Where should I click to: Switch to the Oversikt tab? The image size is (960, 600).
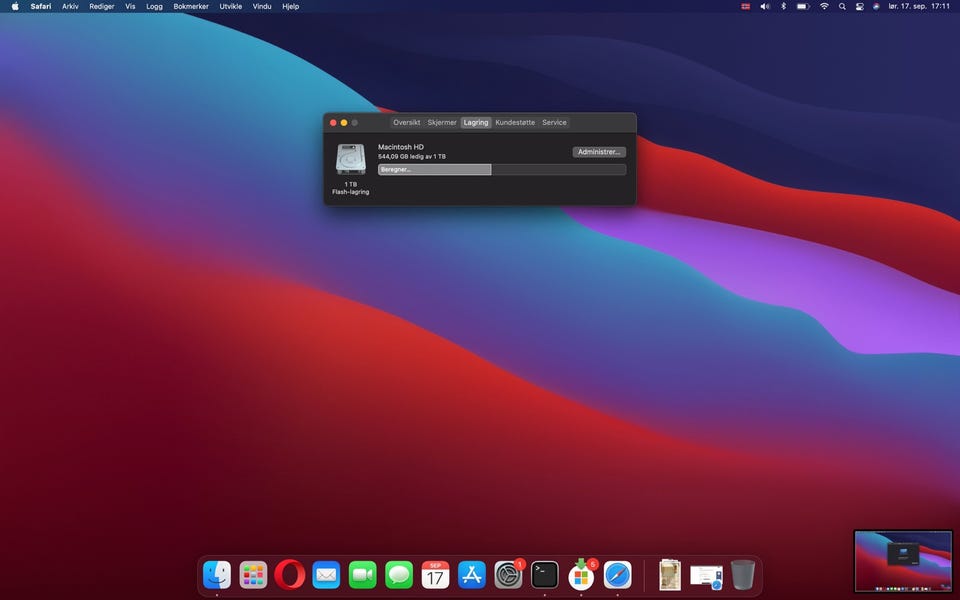(x=406, y=122)
